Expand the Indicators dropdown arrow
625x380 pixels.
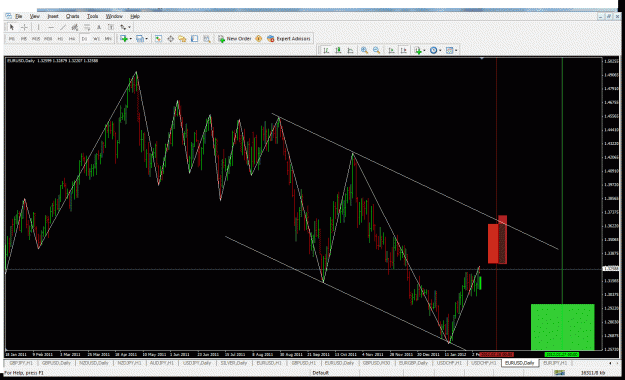(x=424, y=50)
